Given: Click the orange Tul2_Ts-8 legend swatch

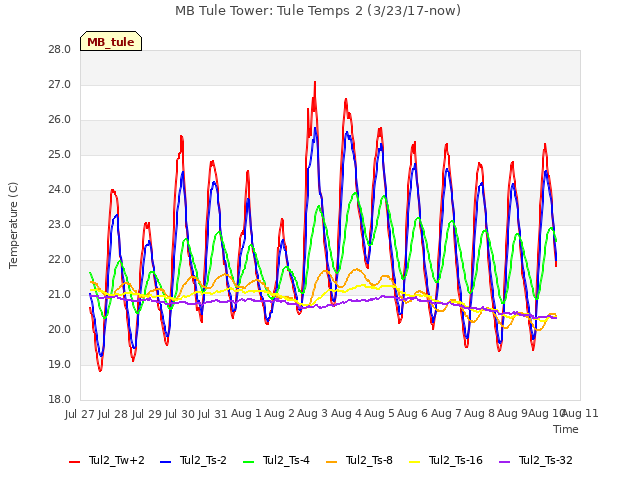Looking at the screenshot, I should click(x=331, y=462).
